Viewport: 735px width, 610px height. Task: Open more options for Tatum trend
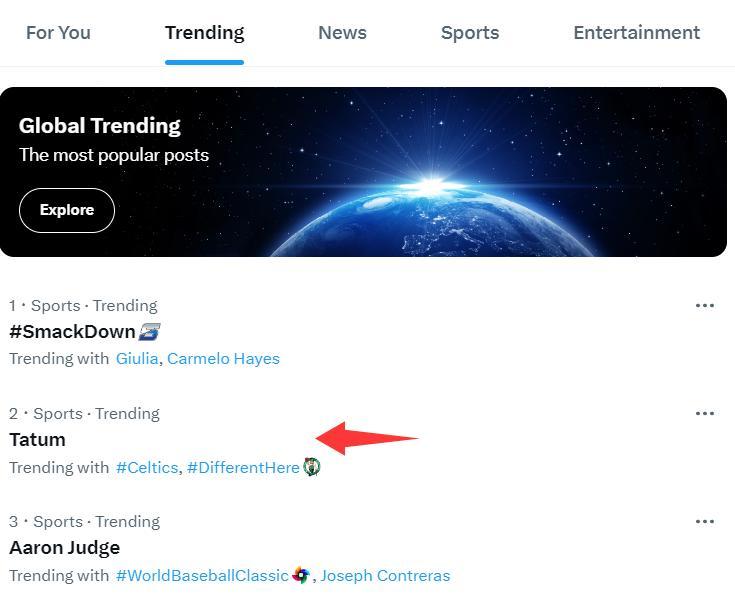pyautogui.click(x=705, y=414)
